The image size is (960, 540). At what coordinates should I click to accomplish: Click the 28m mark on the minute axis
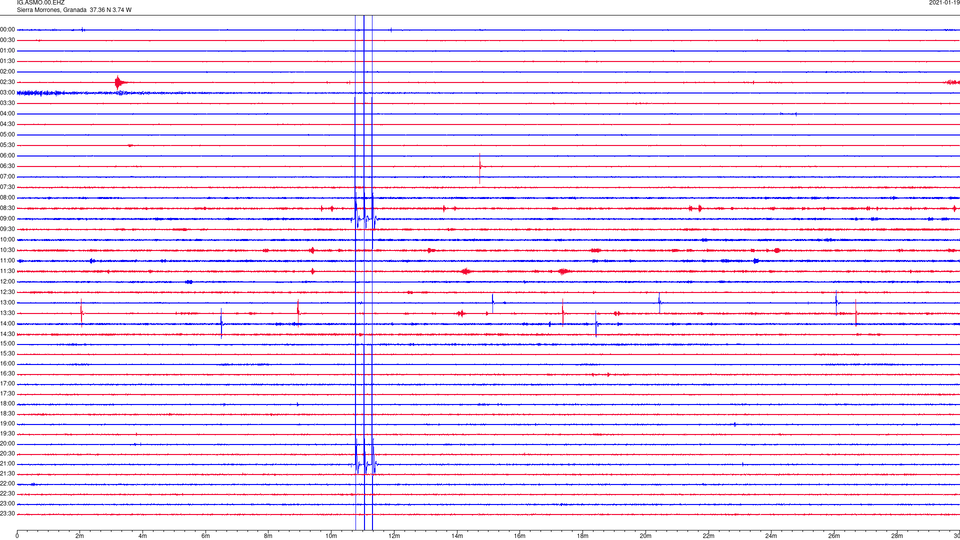(897, 536)
